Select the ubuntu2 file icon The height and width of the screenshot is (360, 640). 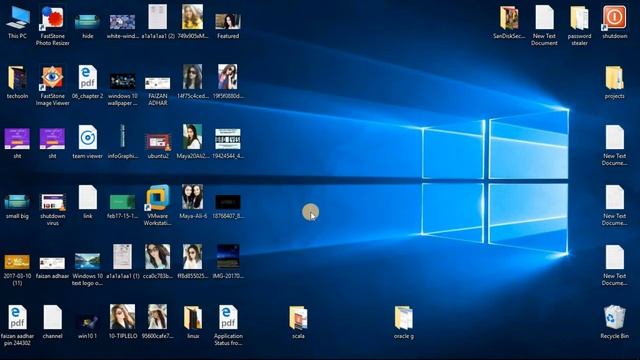pos(158,142)
